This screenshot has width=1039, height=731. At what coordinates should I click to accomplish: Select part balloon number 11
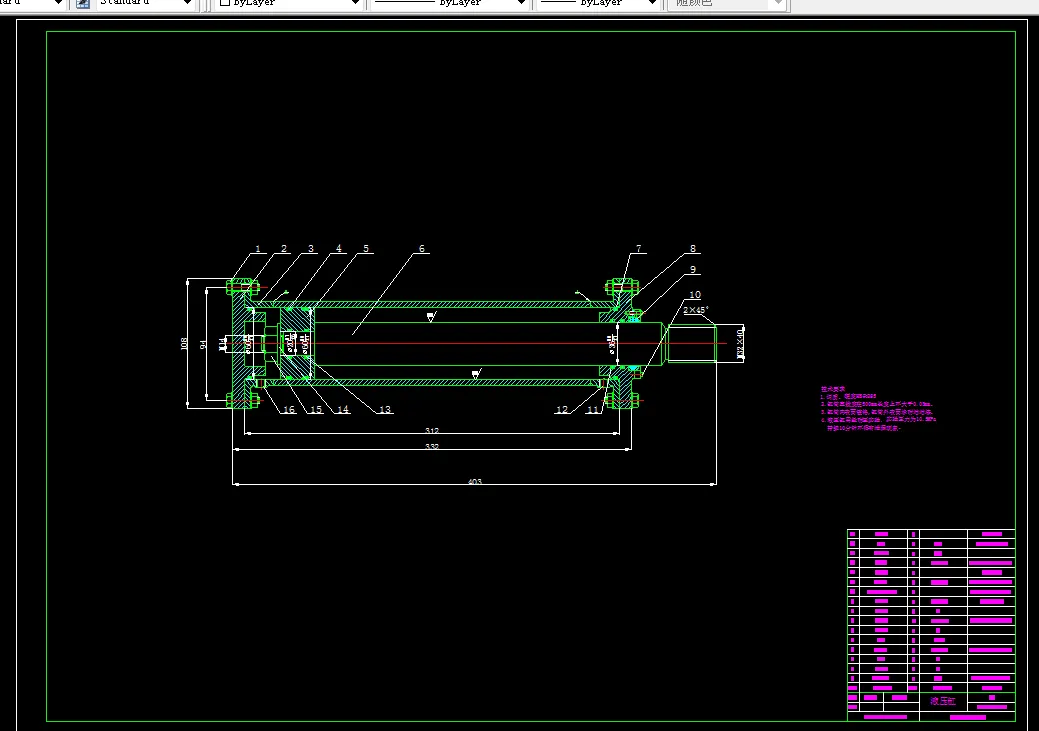coord(593,410)
